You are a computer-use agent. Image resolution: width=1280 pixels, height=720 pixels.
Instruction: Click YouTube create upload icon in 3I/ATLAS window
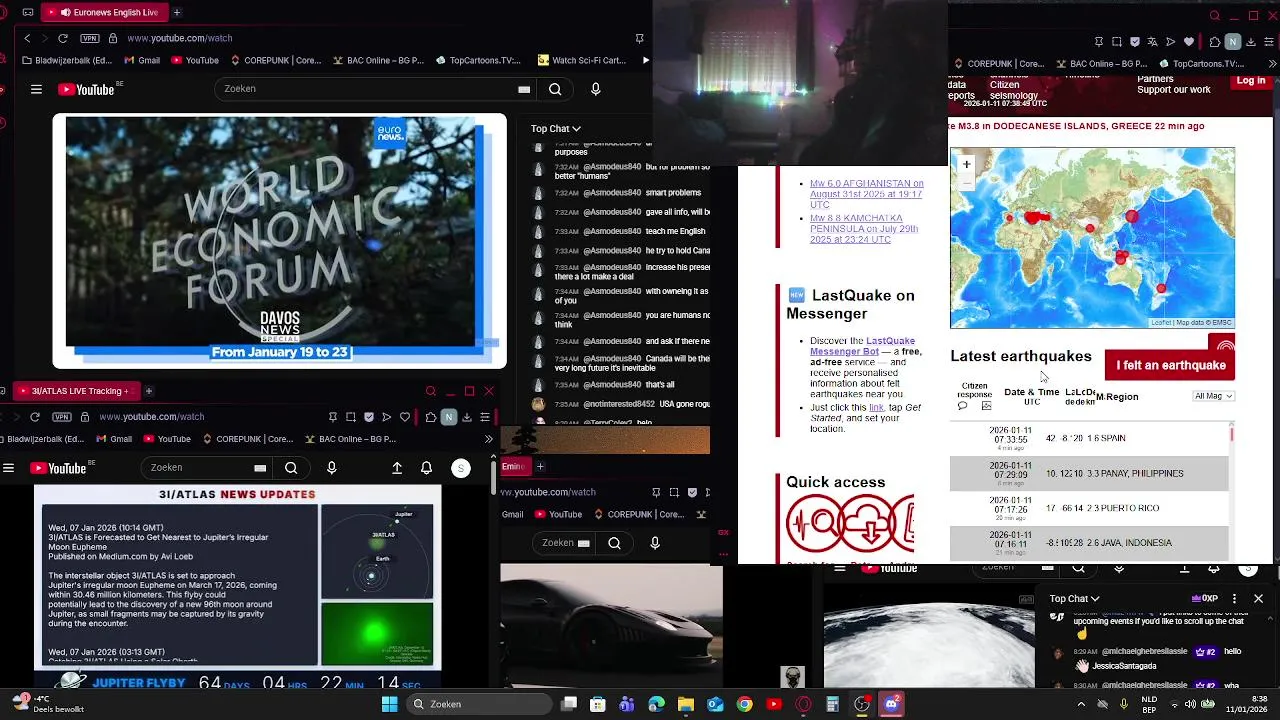tap(397, 467)
